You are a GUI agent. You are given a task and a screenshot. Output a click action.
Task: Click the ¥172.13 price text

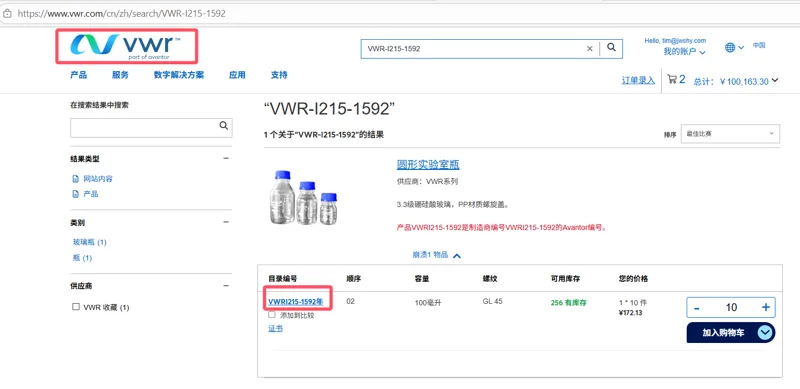[x=630, y=312]
